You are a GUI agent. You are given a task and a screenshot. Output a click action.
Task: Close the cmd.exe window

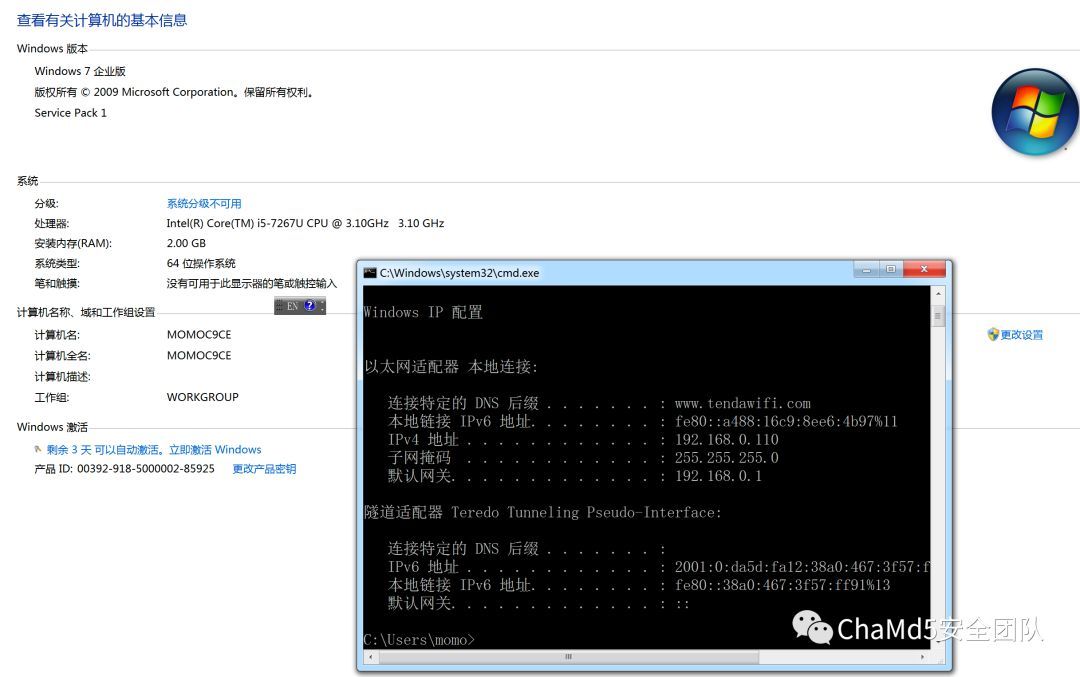(924, 269)
